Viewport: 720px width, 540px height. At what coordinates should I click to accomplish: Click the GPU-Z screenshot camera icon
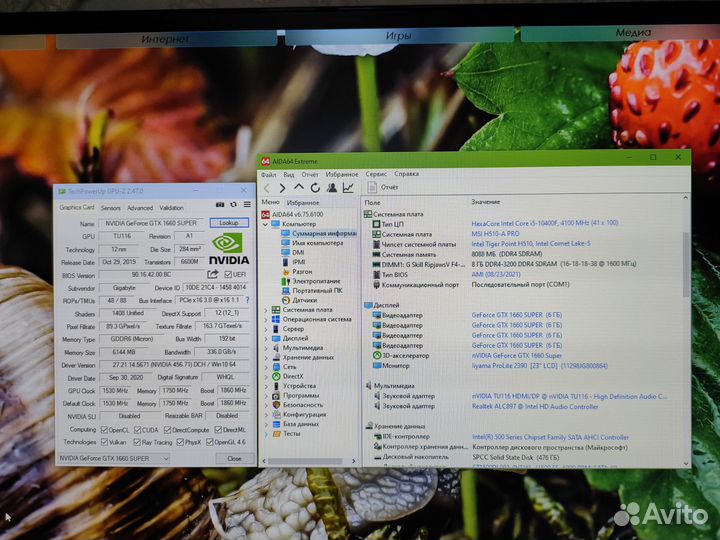pyautogui.click(x=220, y=205)
